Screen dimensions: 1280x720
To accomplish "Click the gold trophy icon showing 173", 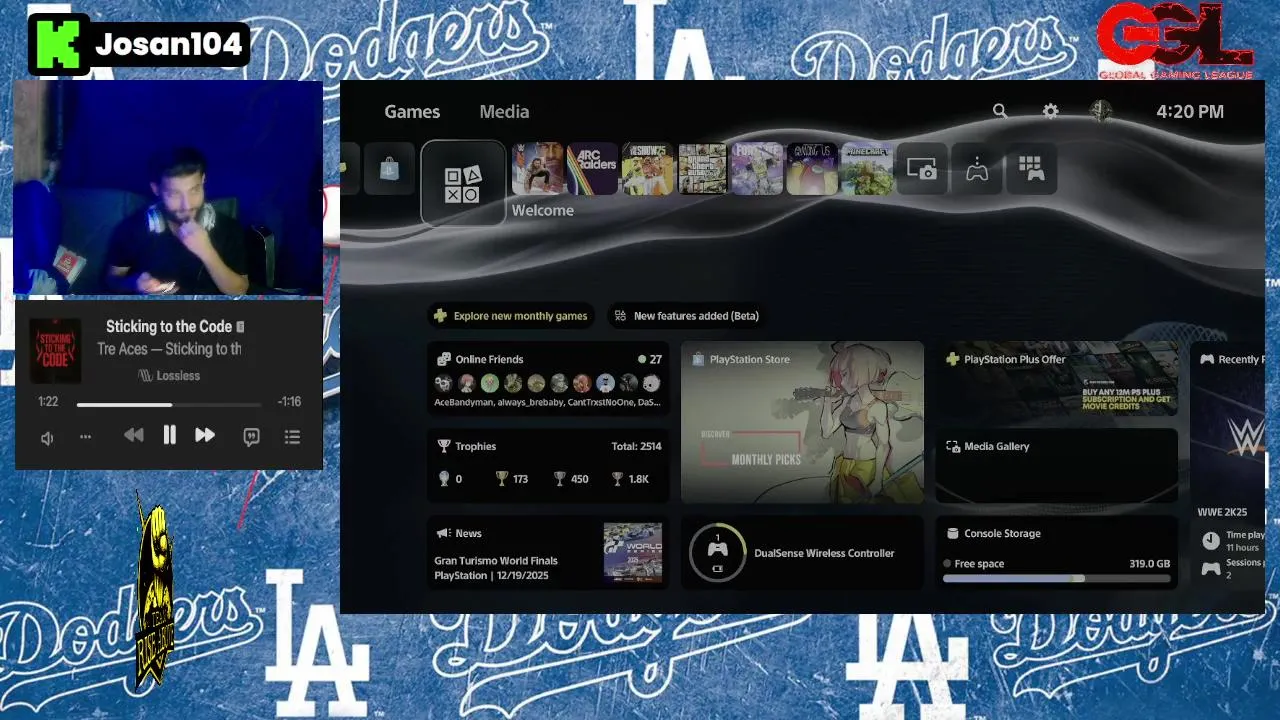I will (x=502, y=479).
